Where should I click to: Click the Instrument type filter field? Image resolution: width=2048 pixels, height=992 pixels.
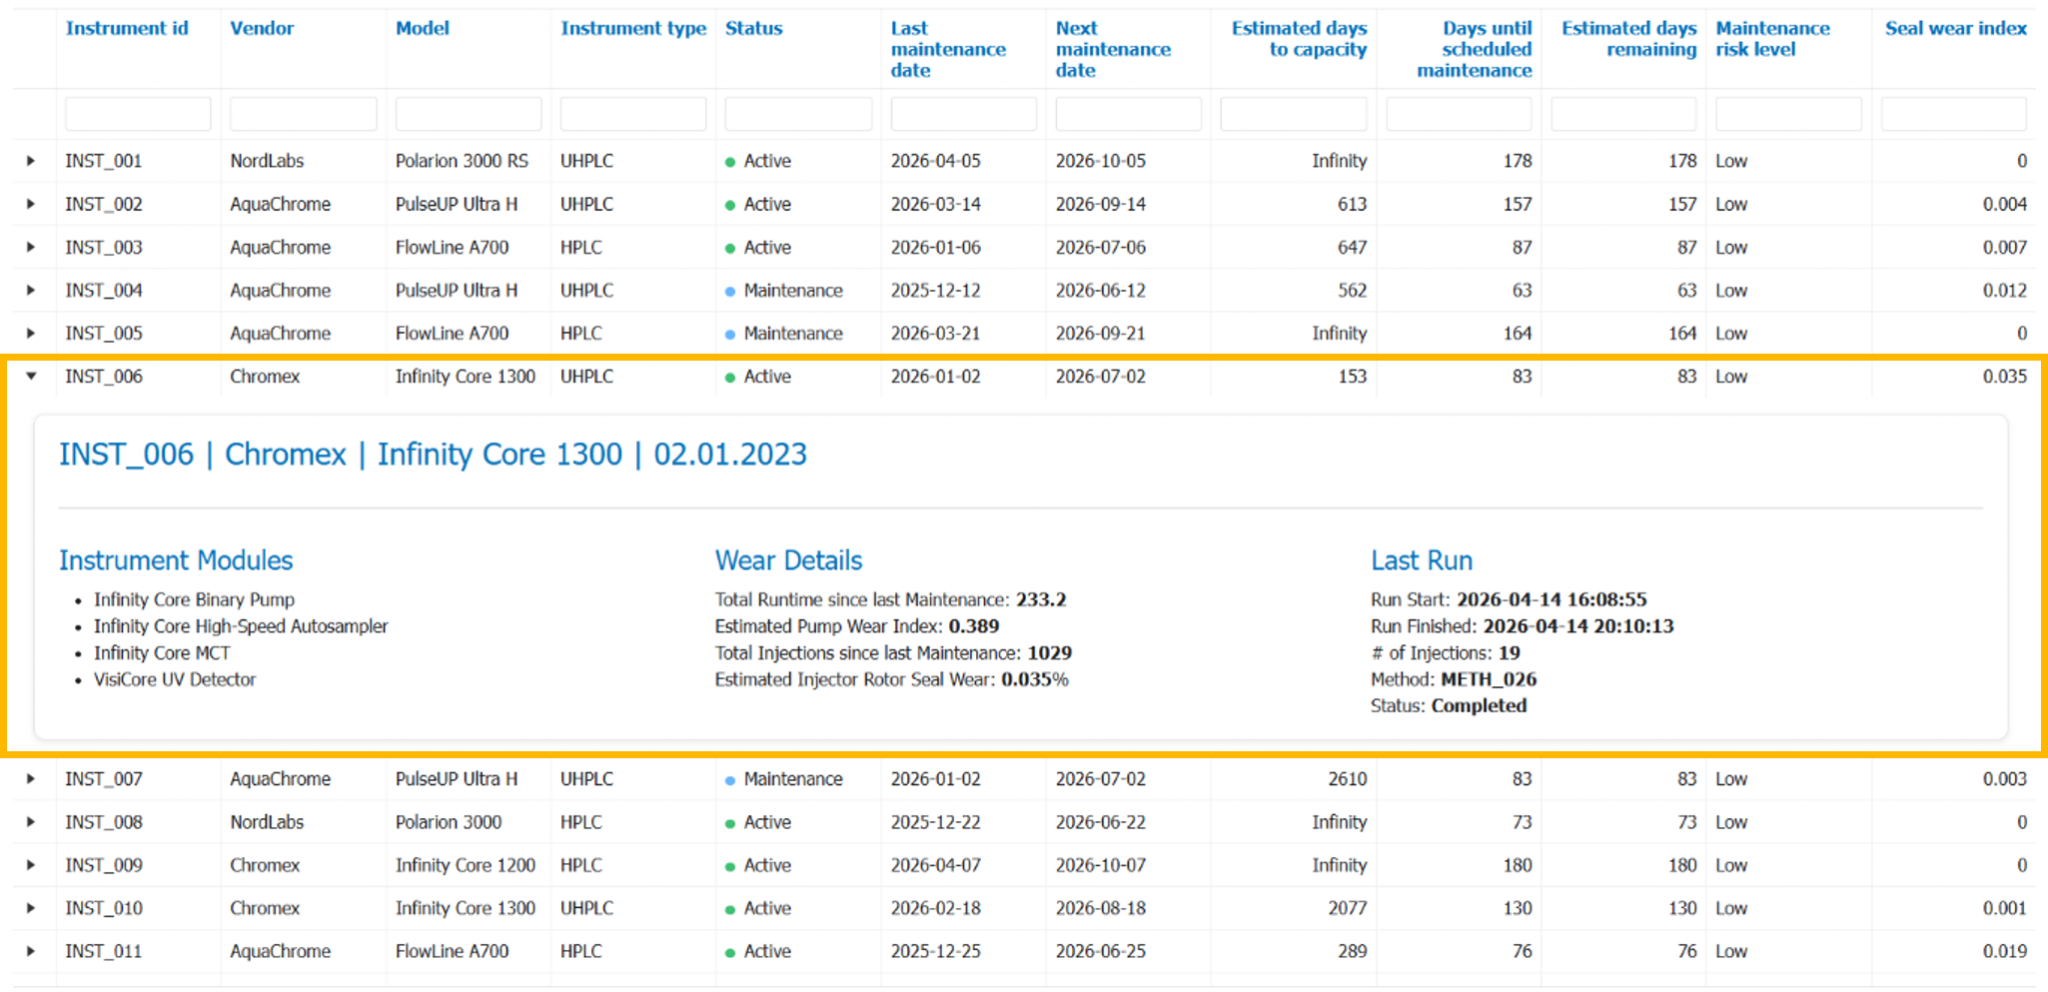(633, 114)
